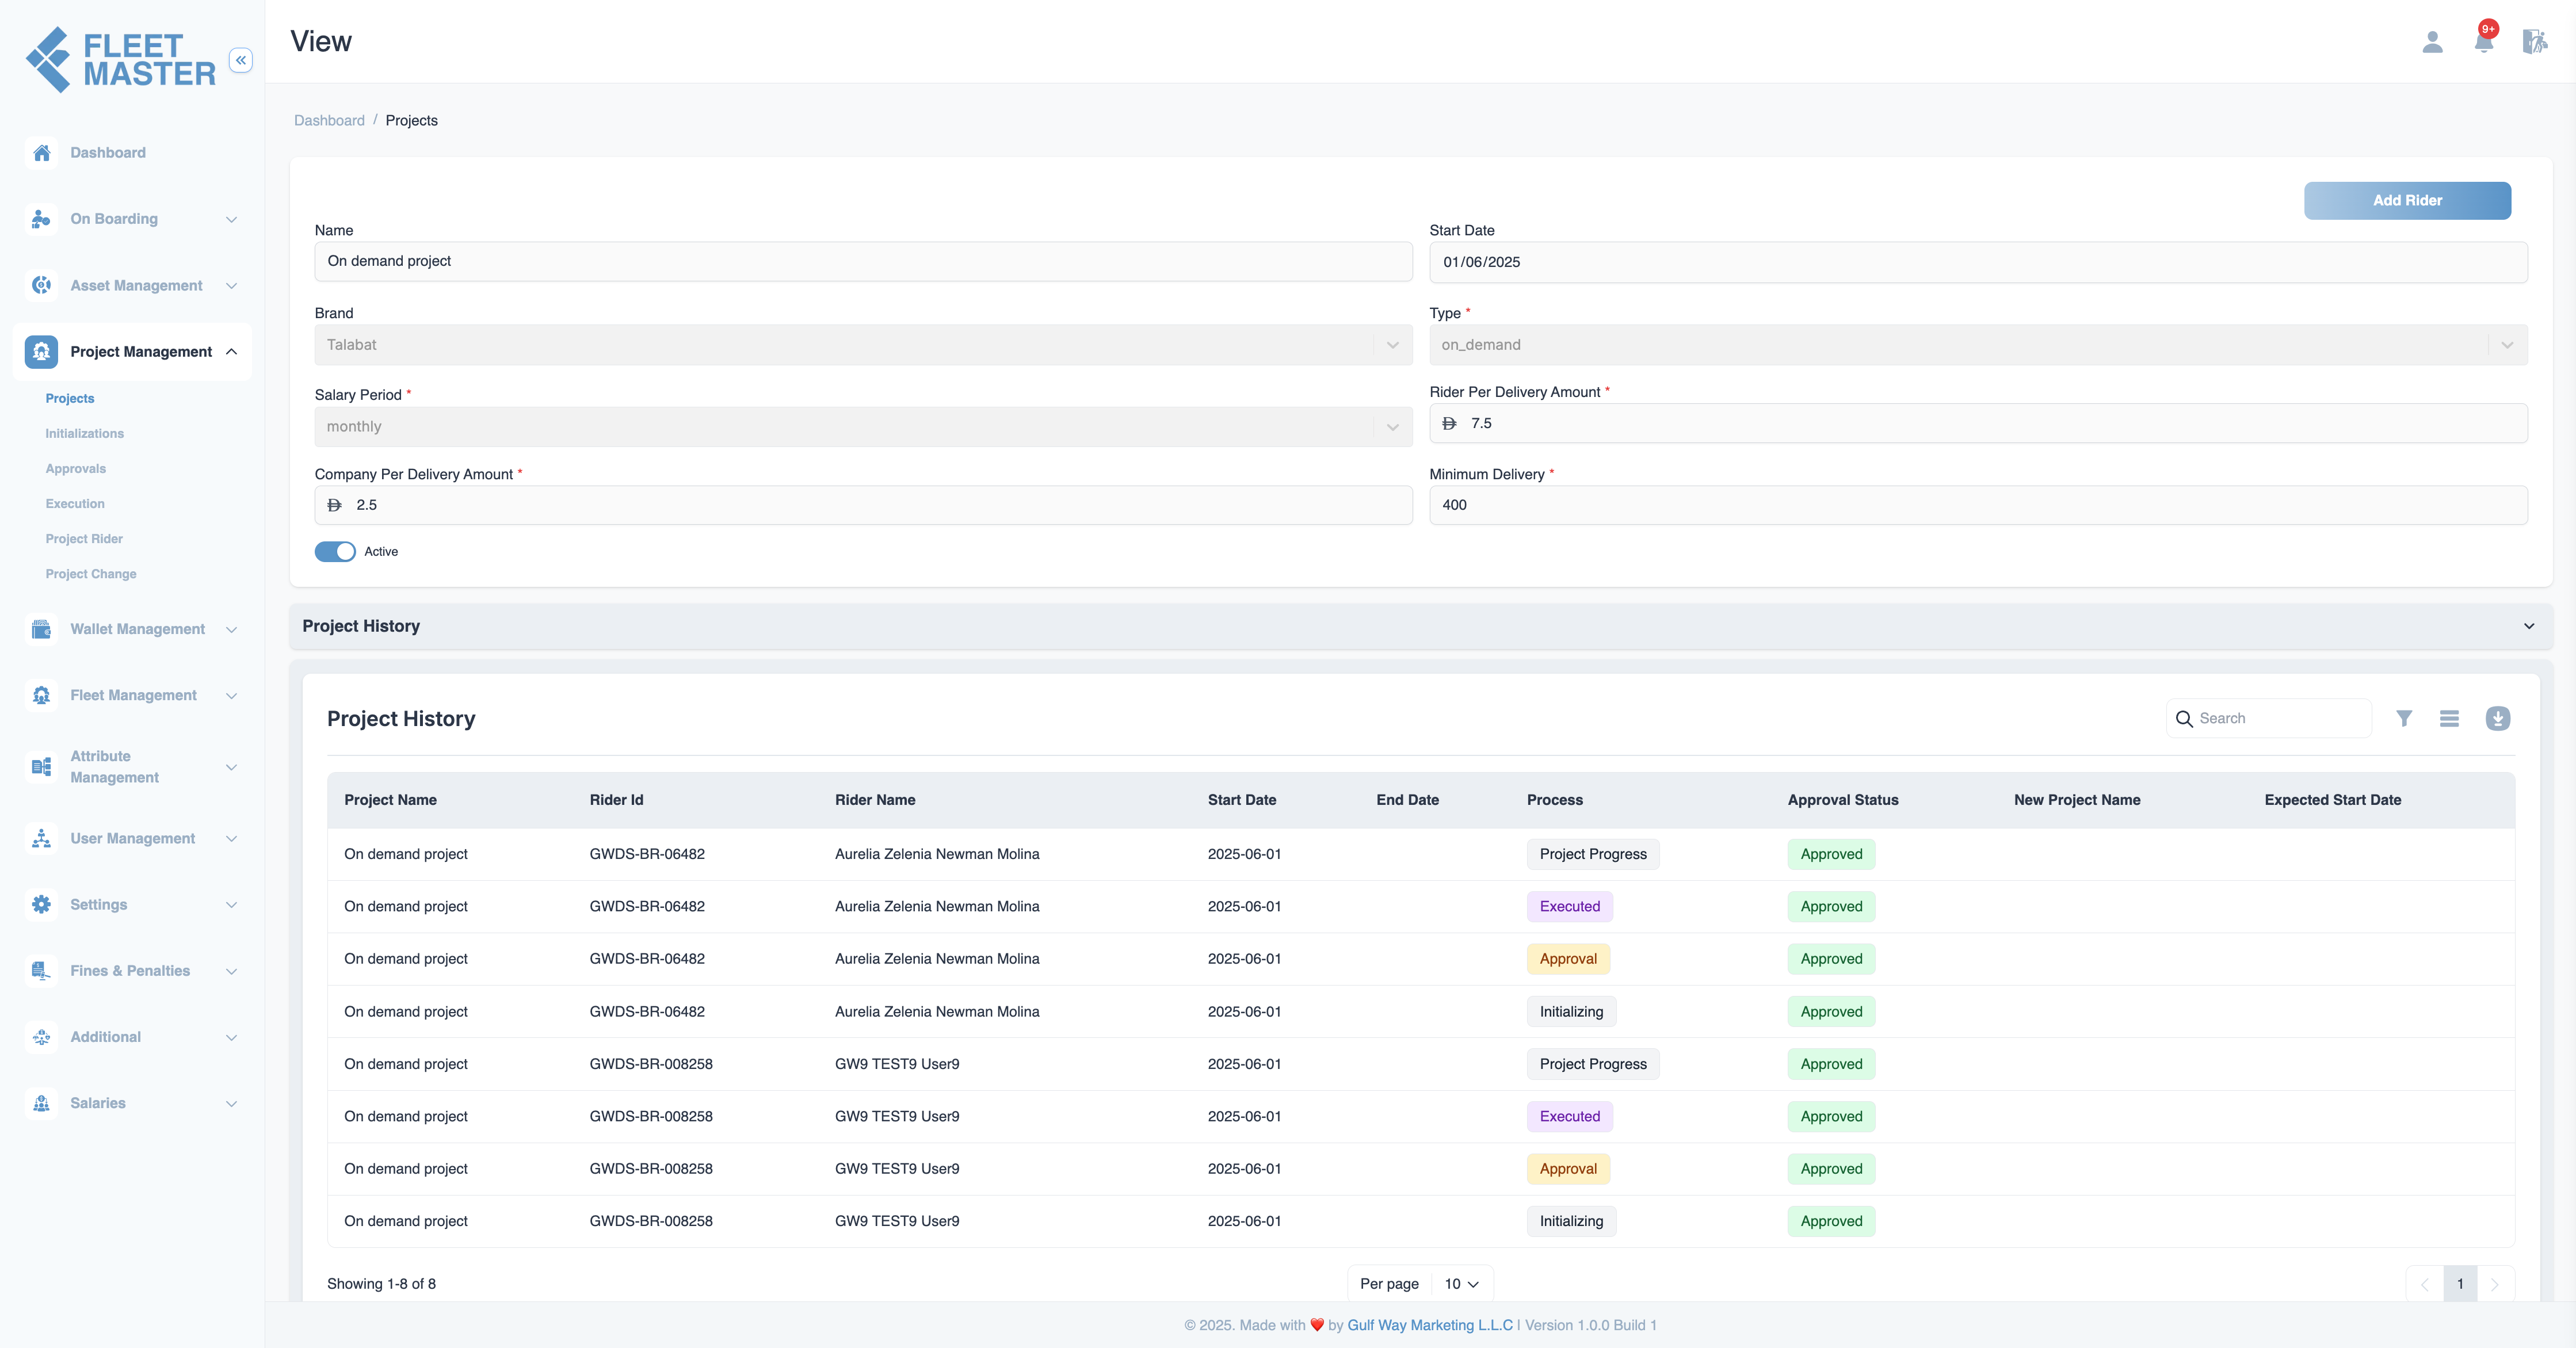Open the Initializations submenu item
This screenshot has height=1348, width=2576.
point(85,433)
